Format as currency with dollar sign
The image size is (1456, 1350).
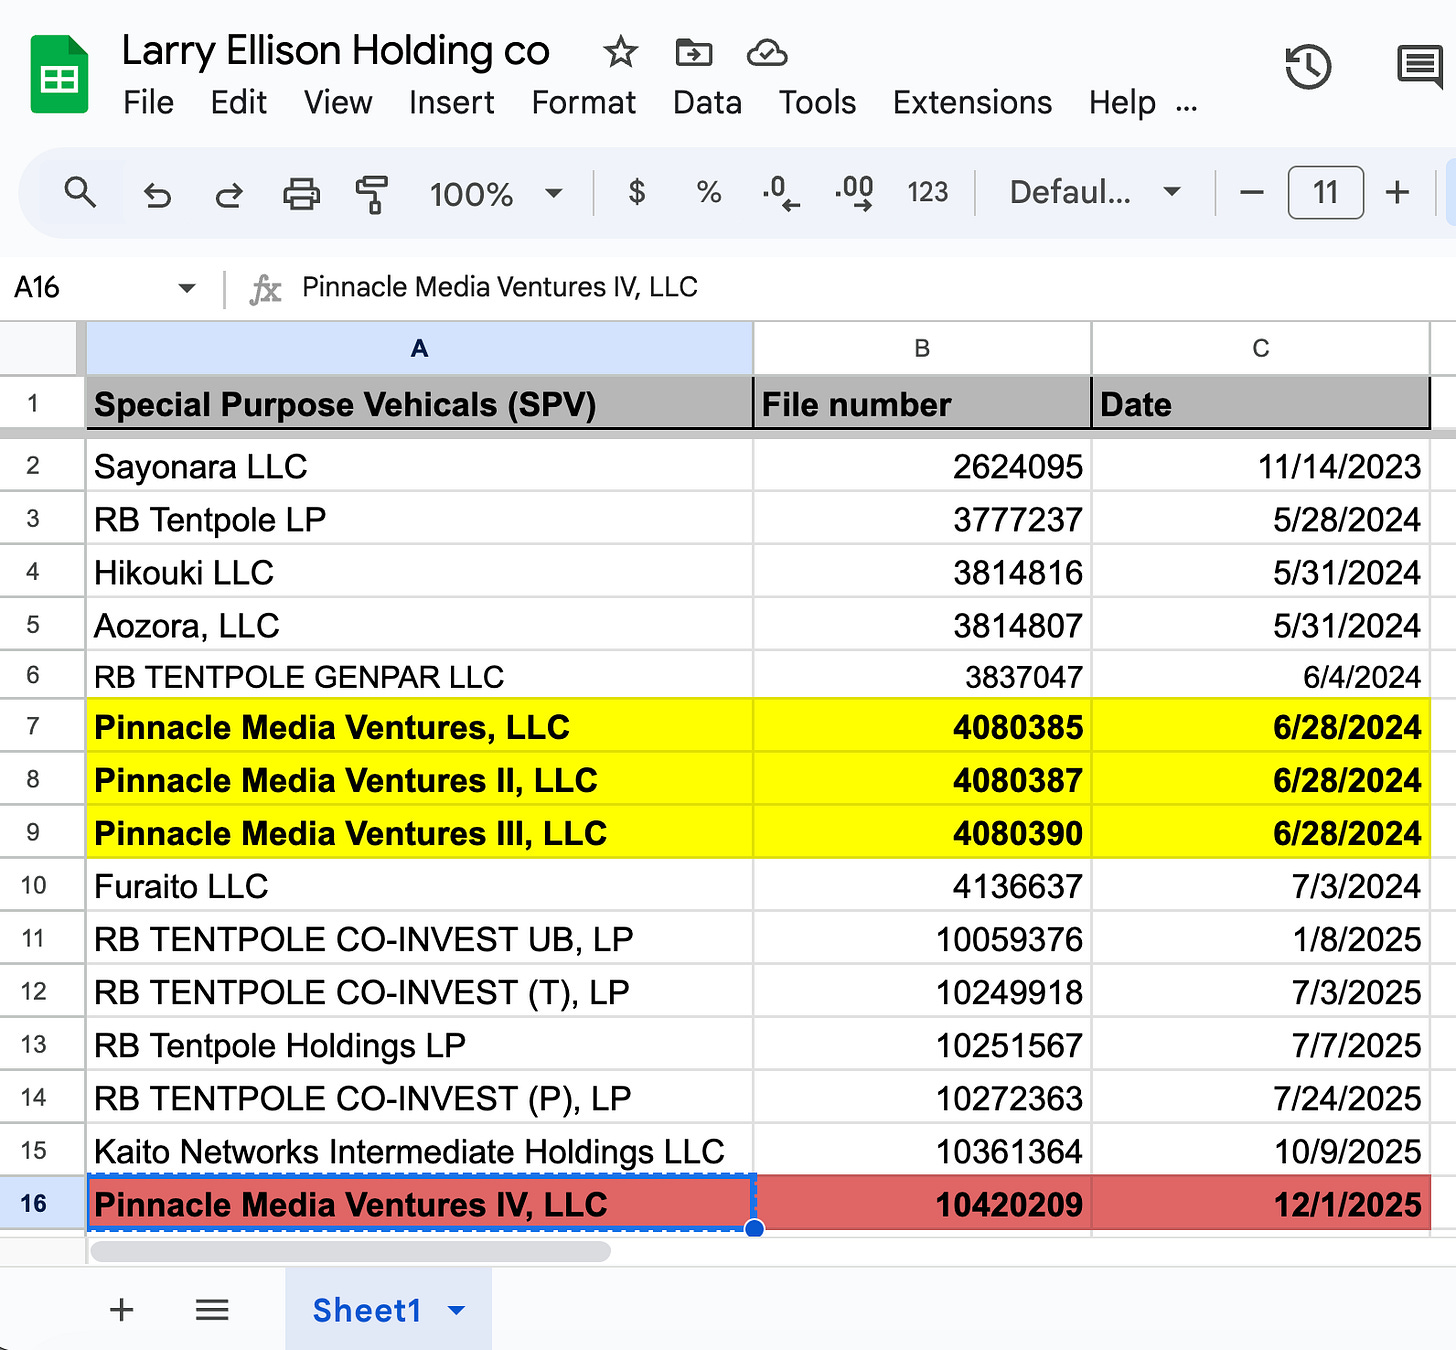tap(636, 192)
